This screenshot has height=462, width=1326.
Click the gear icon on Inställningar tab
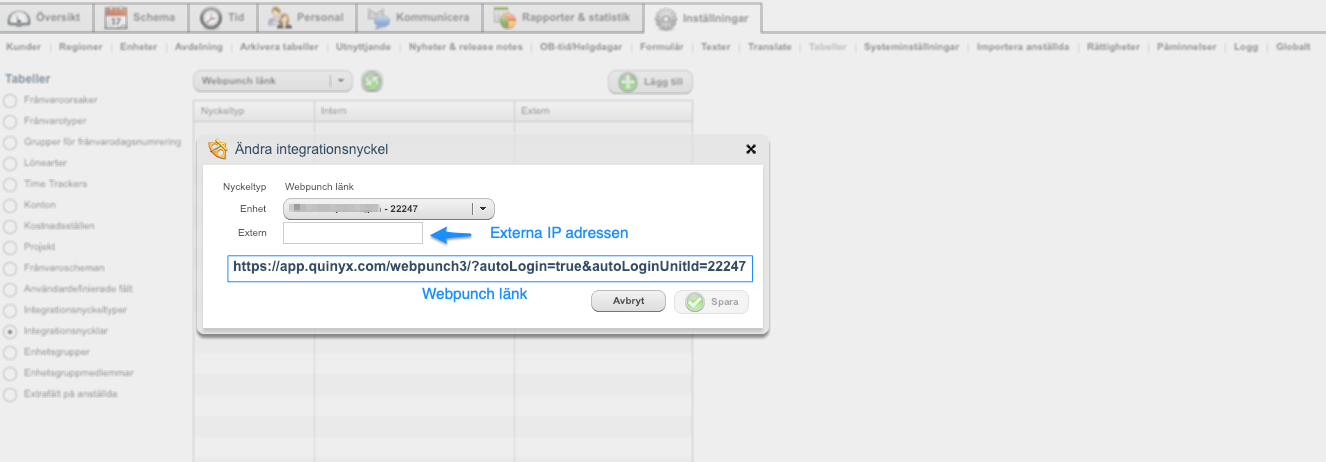[666, 18]
